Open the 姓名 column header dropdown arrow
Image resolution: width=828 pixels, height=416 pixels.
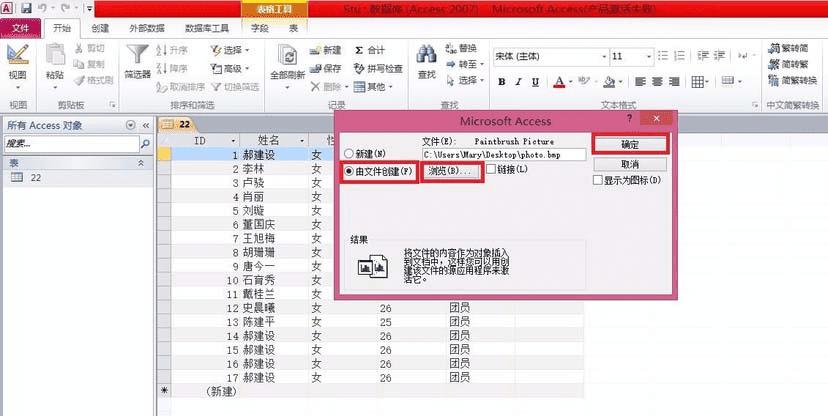click(x=302, y=140)
